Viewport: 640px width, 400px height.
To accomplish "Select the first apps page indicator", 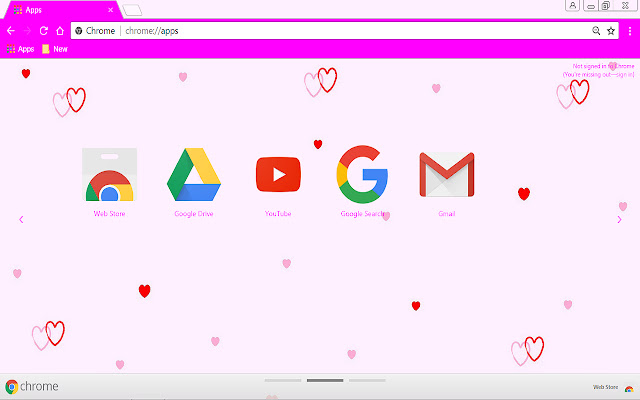I will [x=283, y=380].
